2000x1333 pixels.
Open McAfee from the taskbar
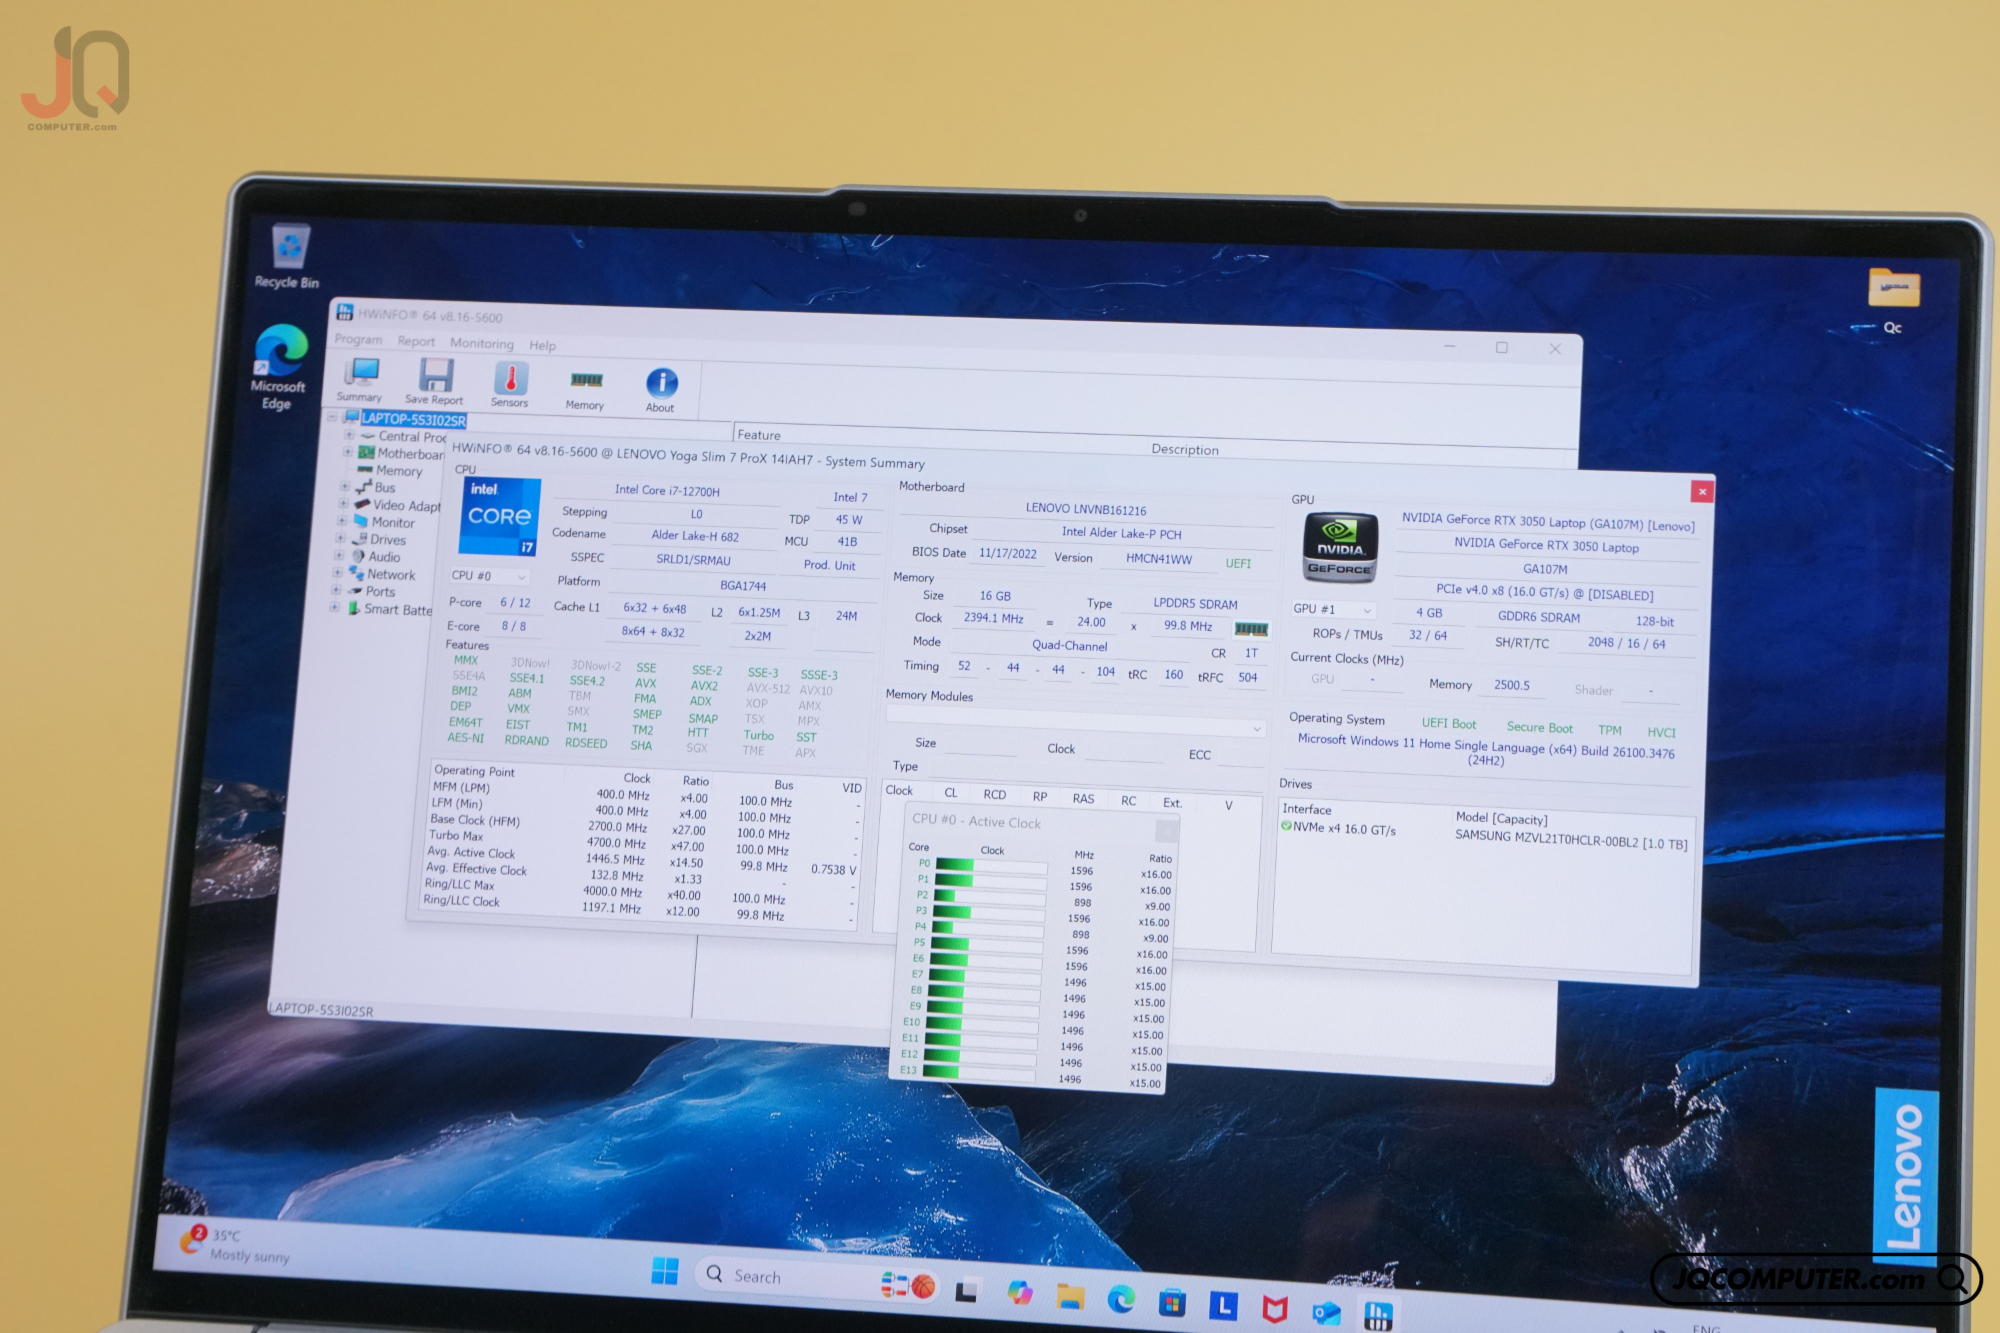pyautogui.click(x=1274, y=1309)
